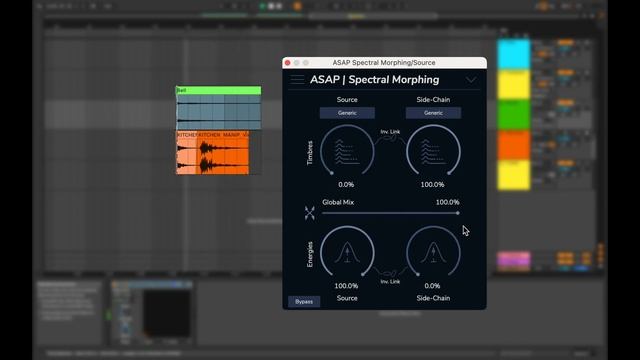Open the ASAP plugin hamburger menu
The height and width of the screenshot is (360, 640).
297,80
